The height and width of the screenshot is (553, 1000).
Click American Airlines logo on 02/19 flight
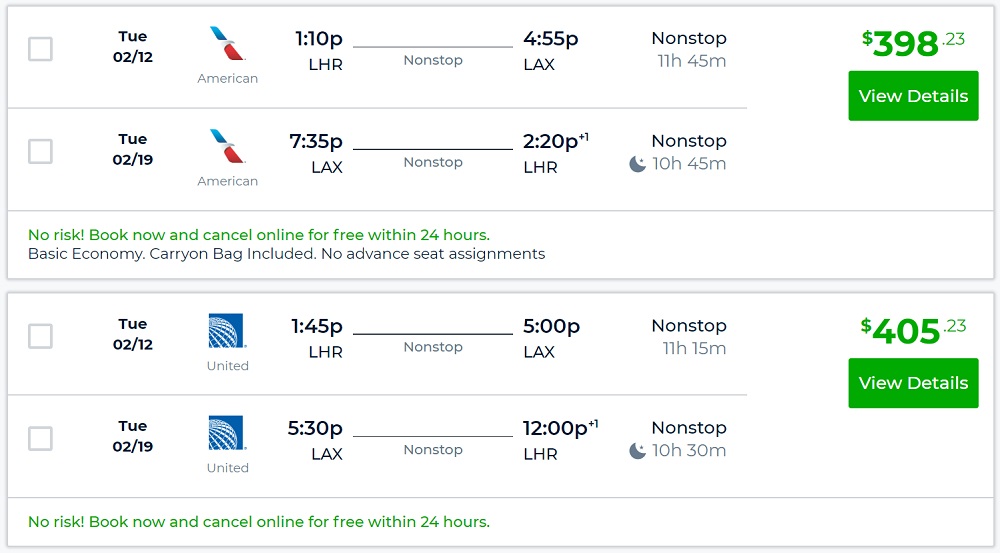pyautogui.click(x=227, y=147)
